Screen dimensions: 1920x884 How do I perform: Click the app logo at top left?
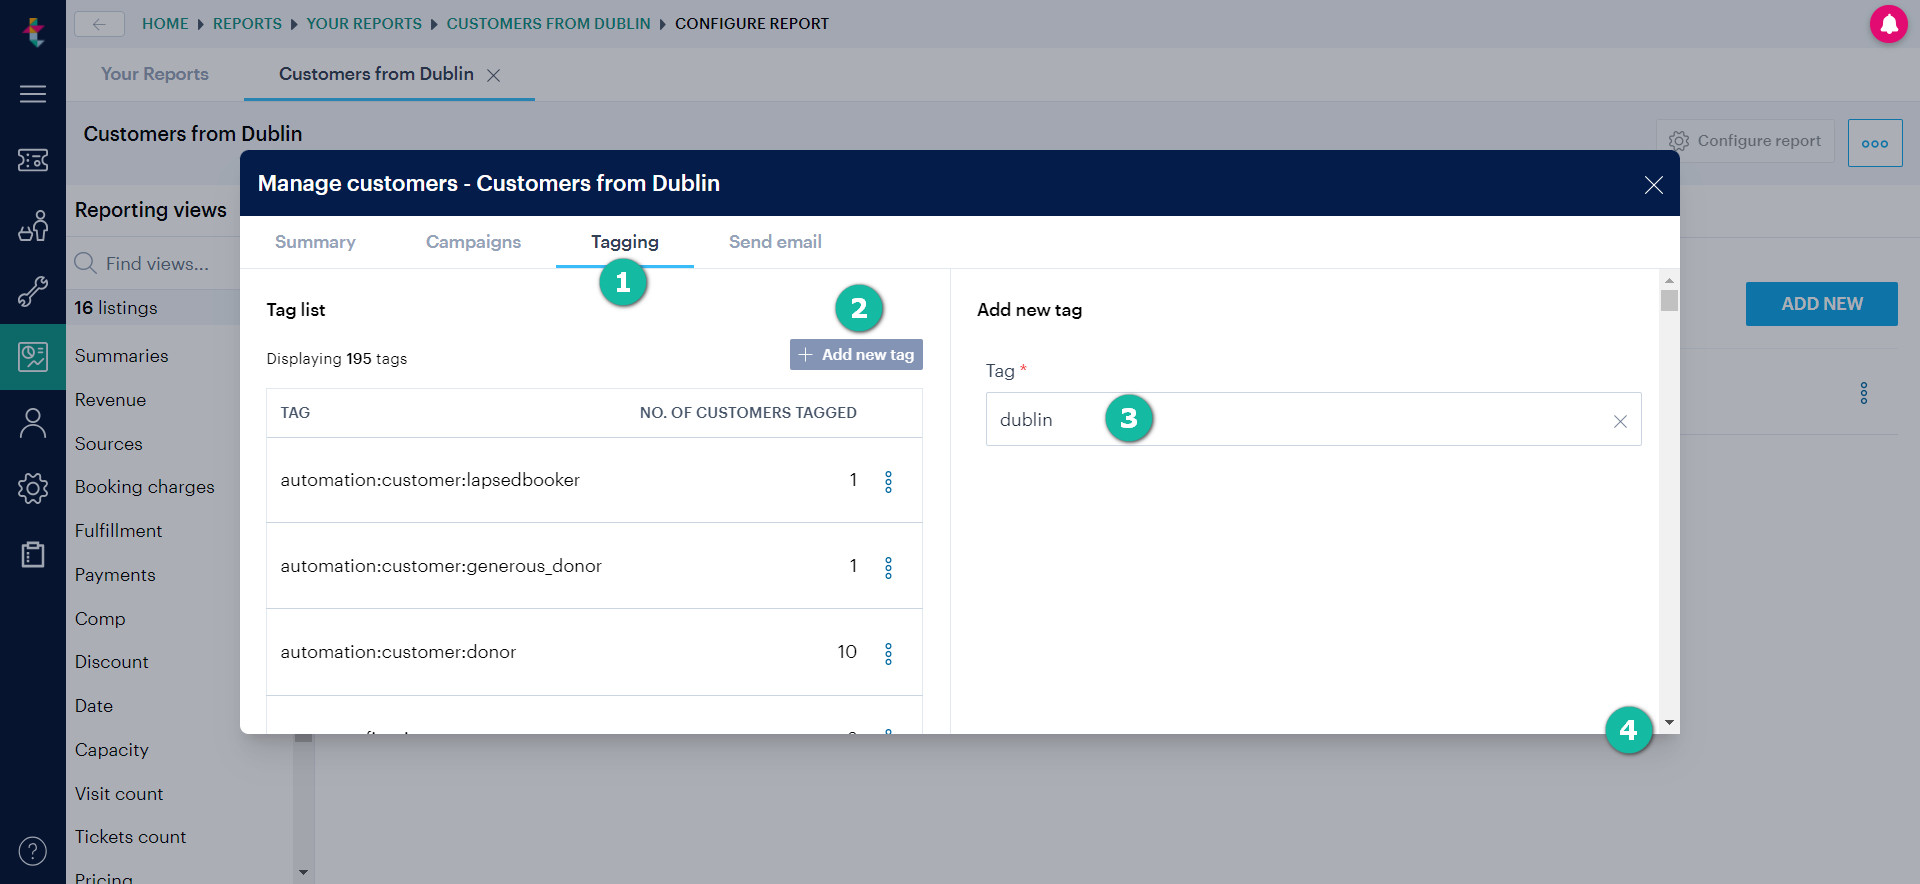pos(34,31)
